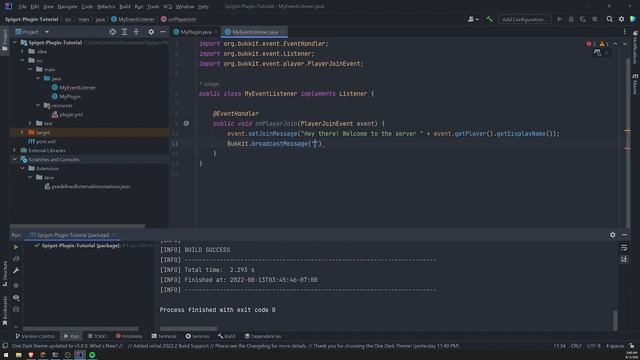
Task: Expand External Libraries node
Action: [15, 150]
